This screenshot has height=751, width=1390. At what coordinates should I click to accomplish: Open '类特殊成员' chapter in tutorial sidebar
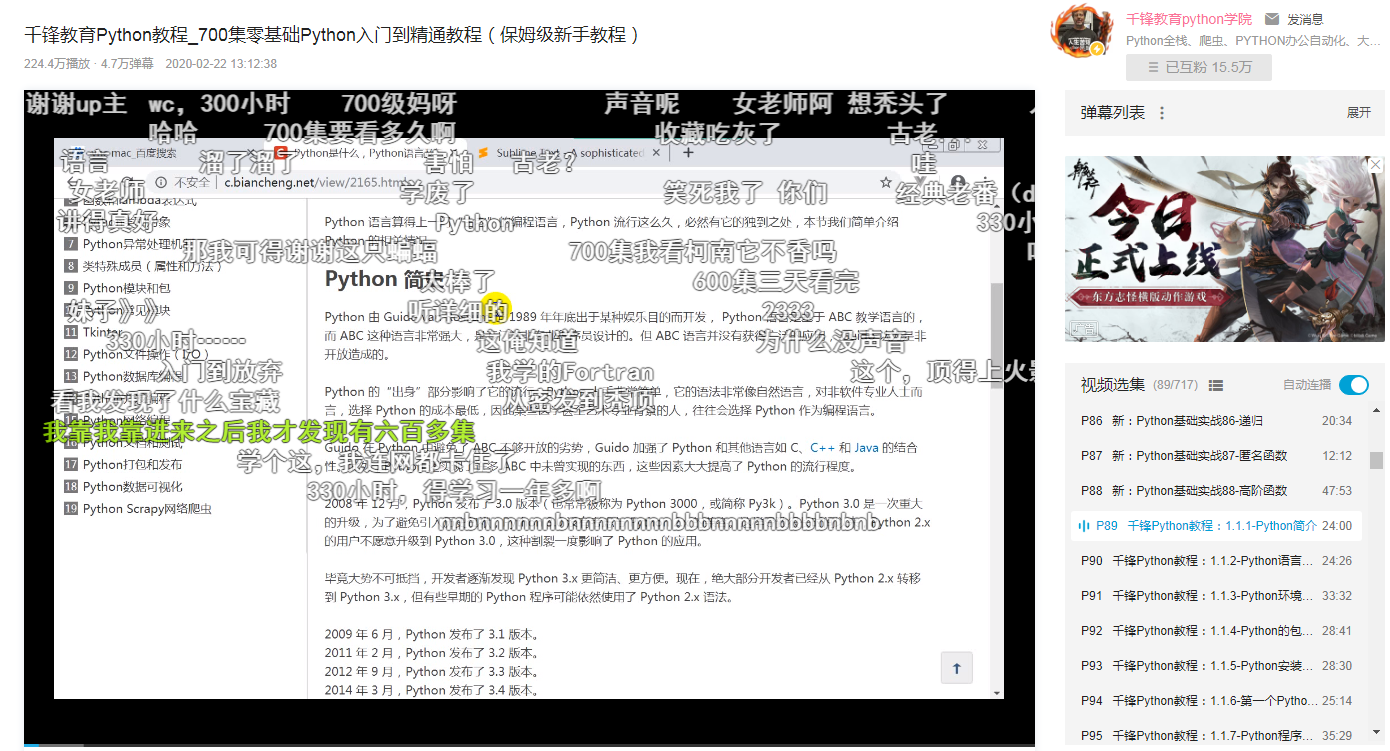click(x=144, y=266)
